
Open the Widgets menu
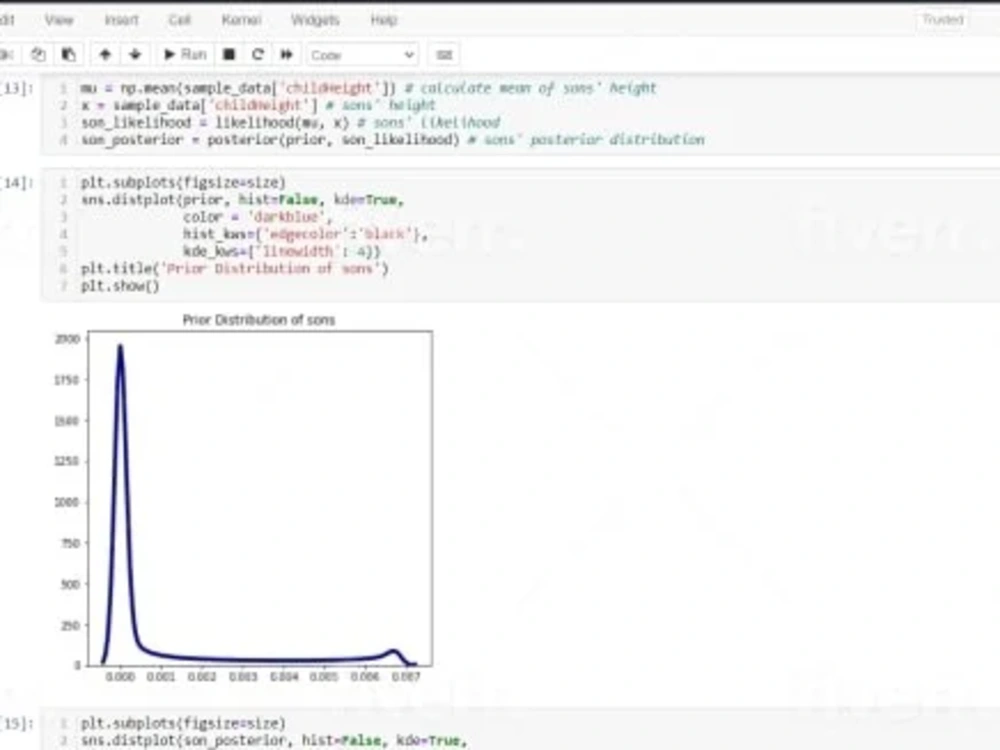(315, 20)
